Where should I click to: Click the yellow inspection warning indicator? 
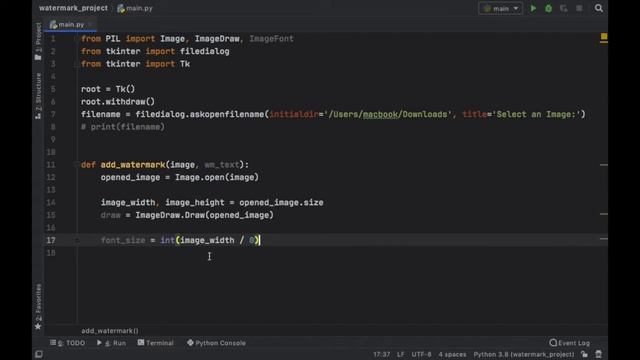pos(604,37)
